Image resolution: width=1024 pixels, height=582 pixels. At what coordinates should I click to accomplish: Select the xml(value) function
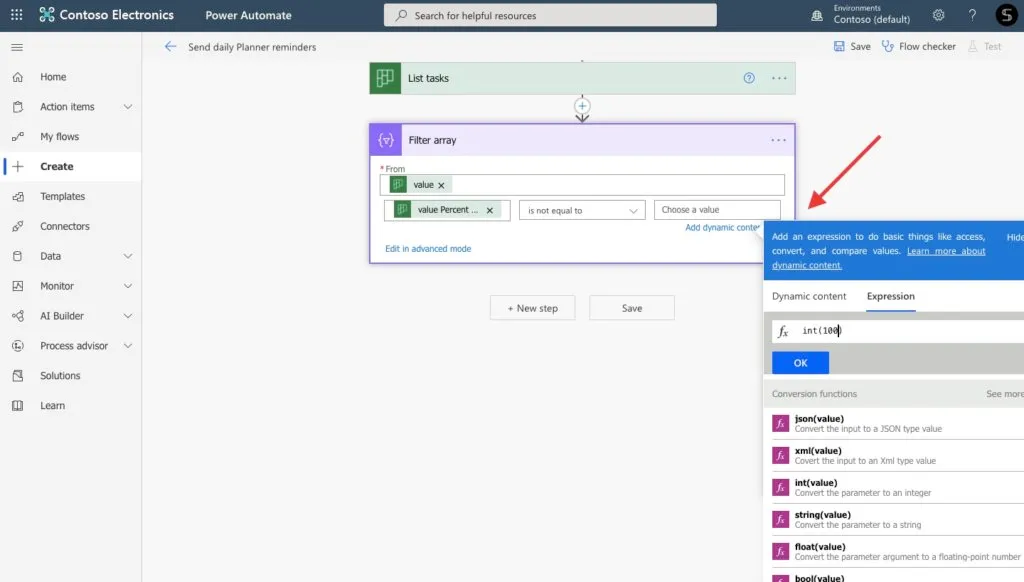coord(898,455)
